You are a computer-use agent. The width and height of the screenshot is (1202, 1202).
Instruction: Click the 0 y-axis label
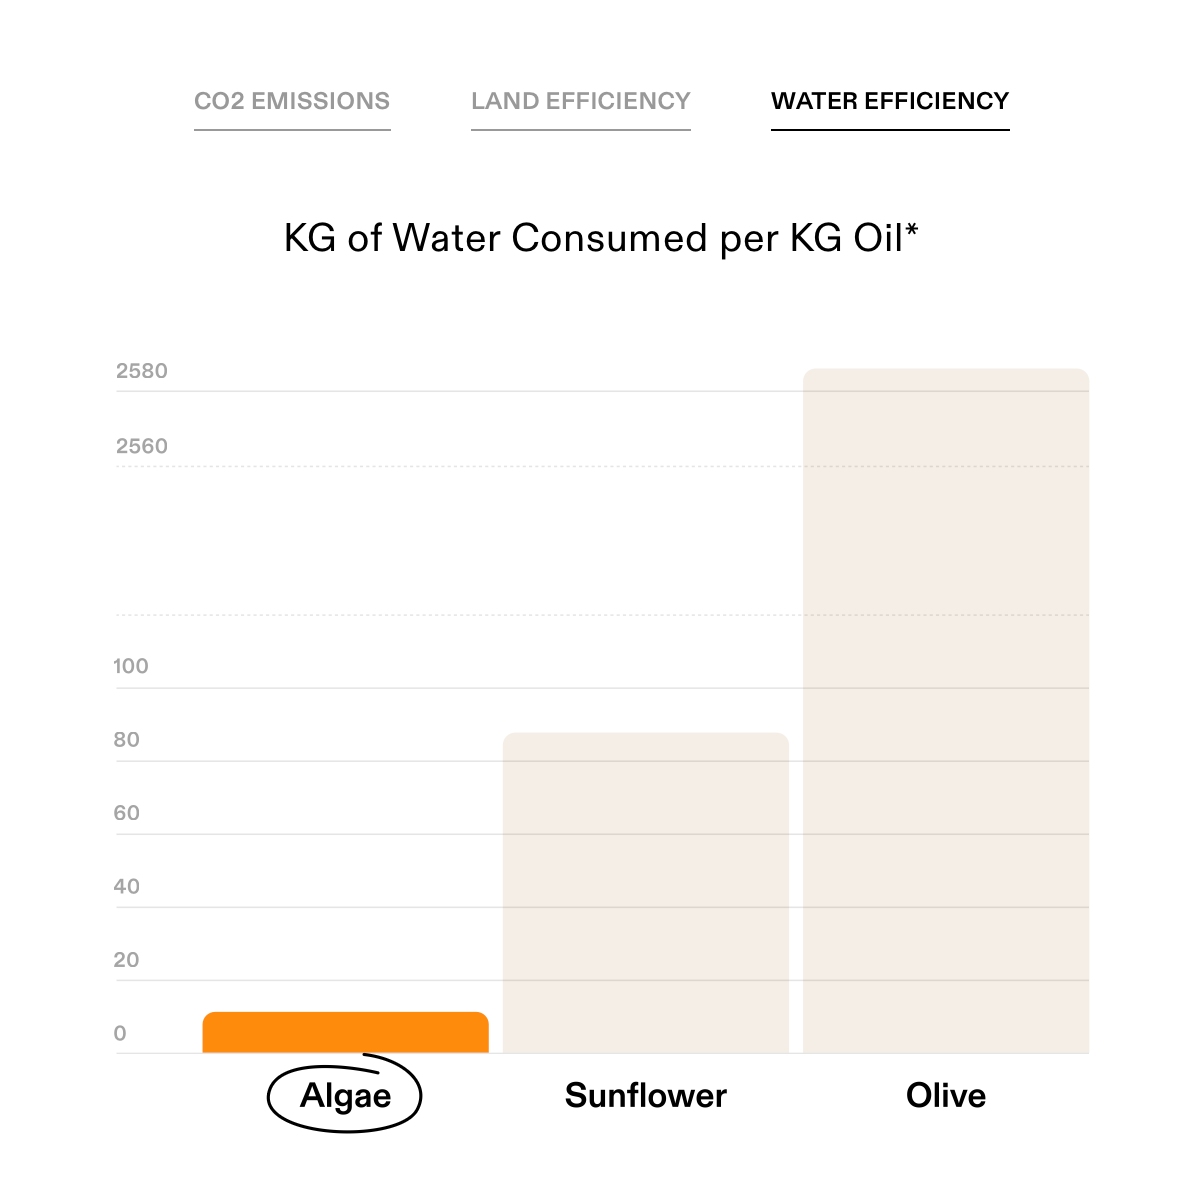pos(120,1034)
